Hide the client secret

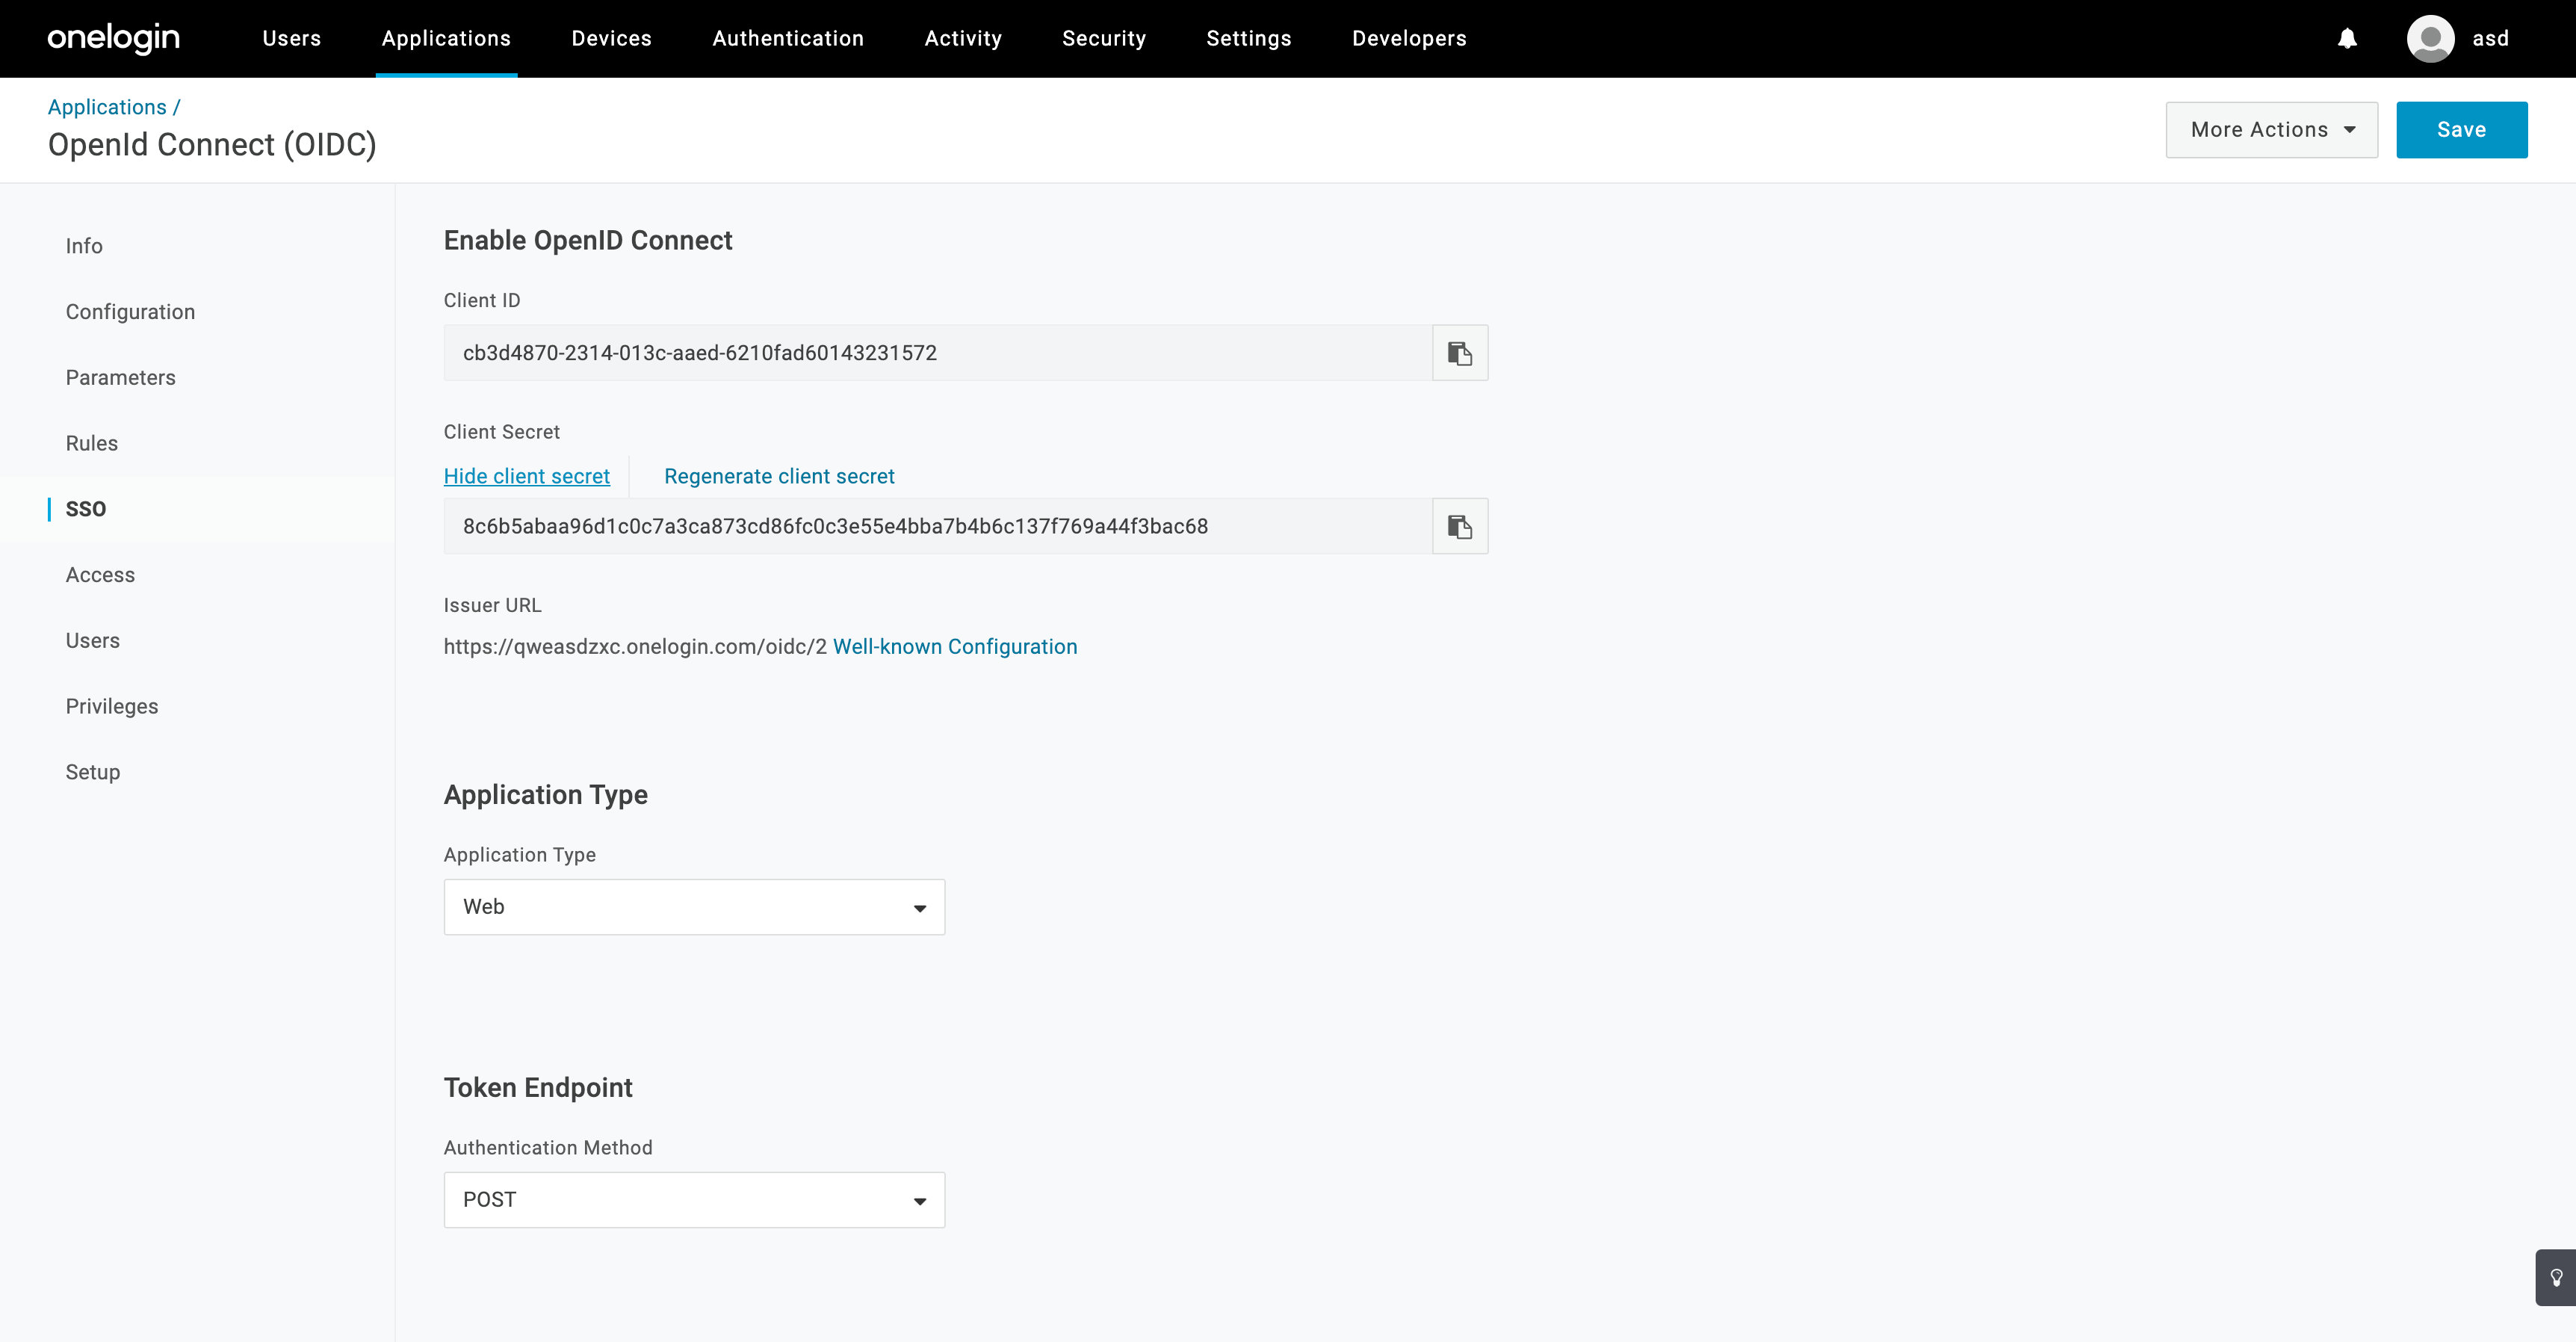[x=526, y=476]
